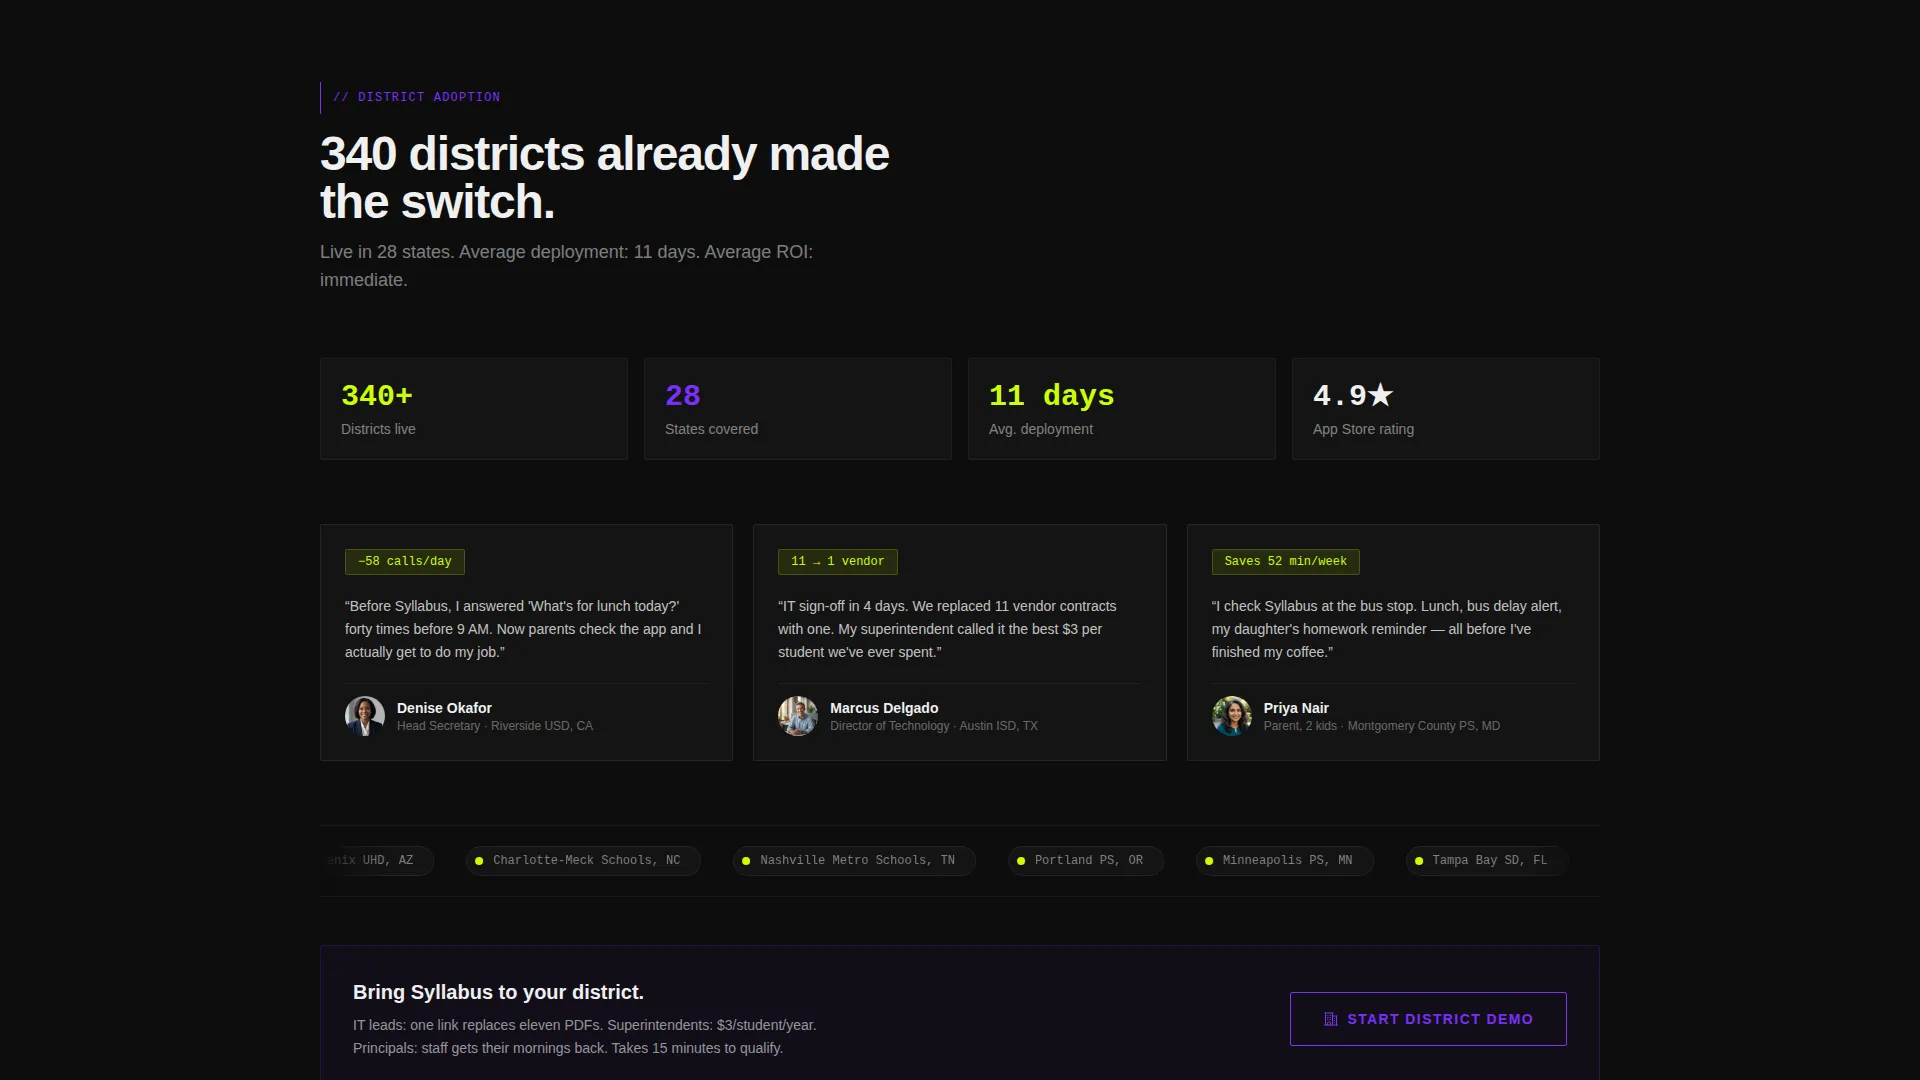The width and height of the screenshot is (1920, 1080).
Task: Click the '340 districts already made the switch' heading
Action: (604, 178)
